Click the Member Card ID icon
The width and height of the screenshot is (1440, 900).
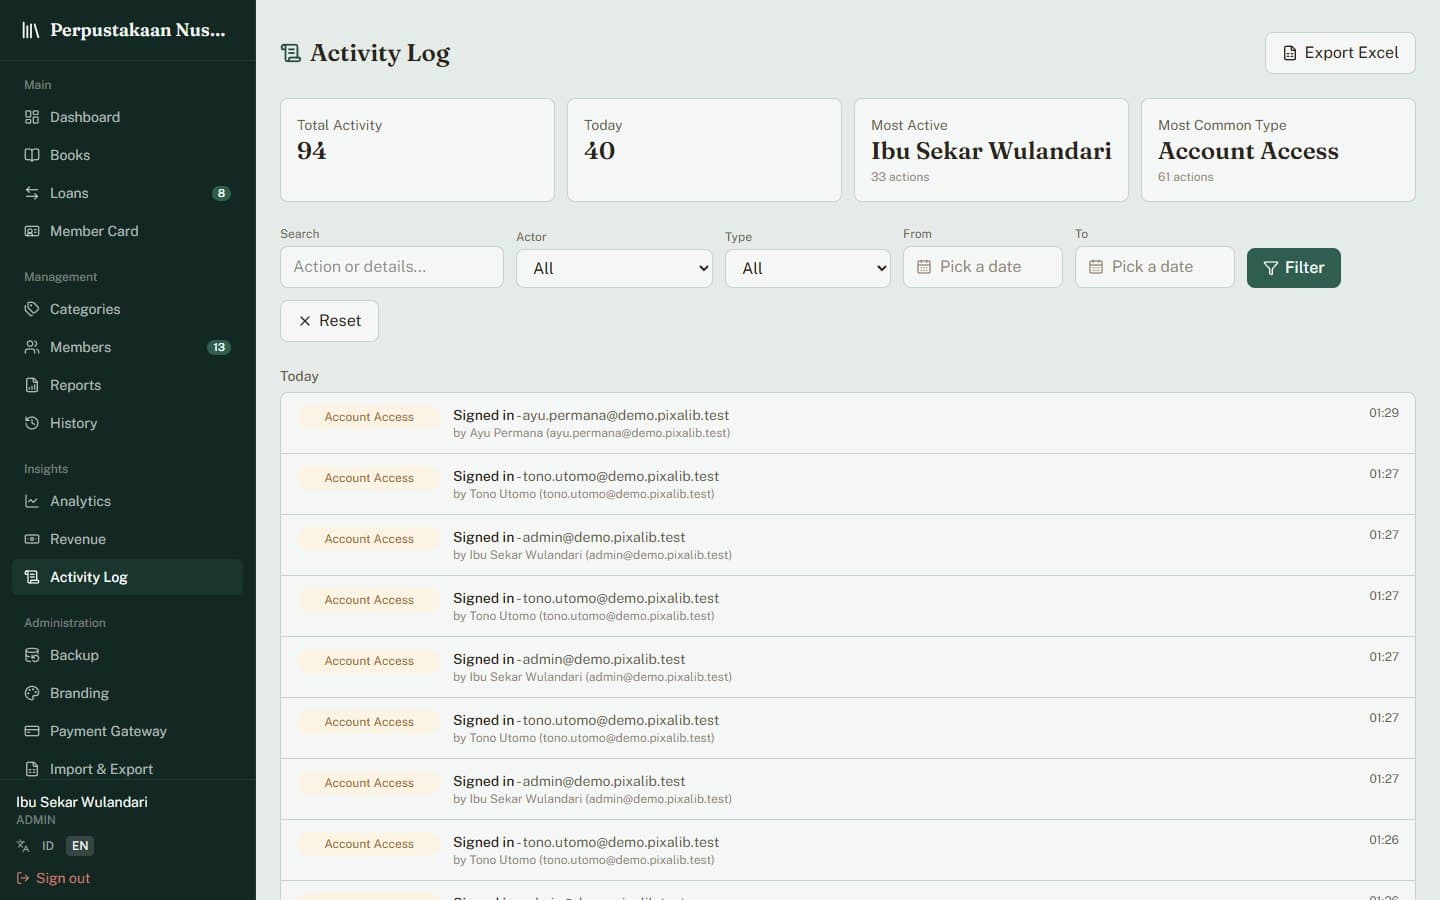tap(32, 231)
